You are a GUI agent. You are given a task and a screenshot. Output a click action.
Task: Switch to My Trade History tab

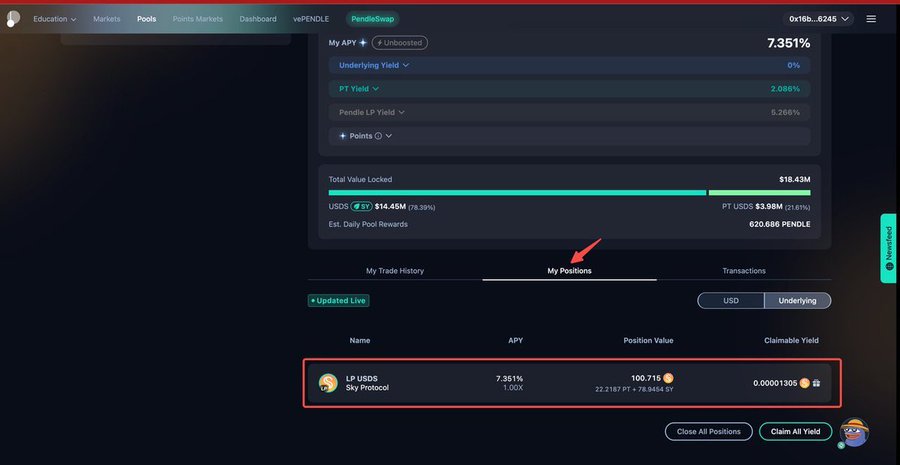click(394, 270)
